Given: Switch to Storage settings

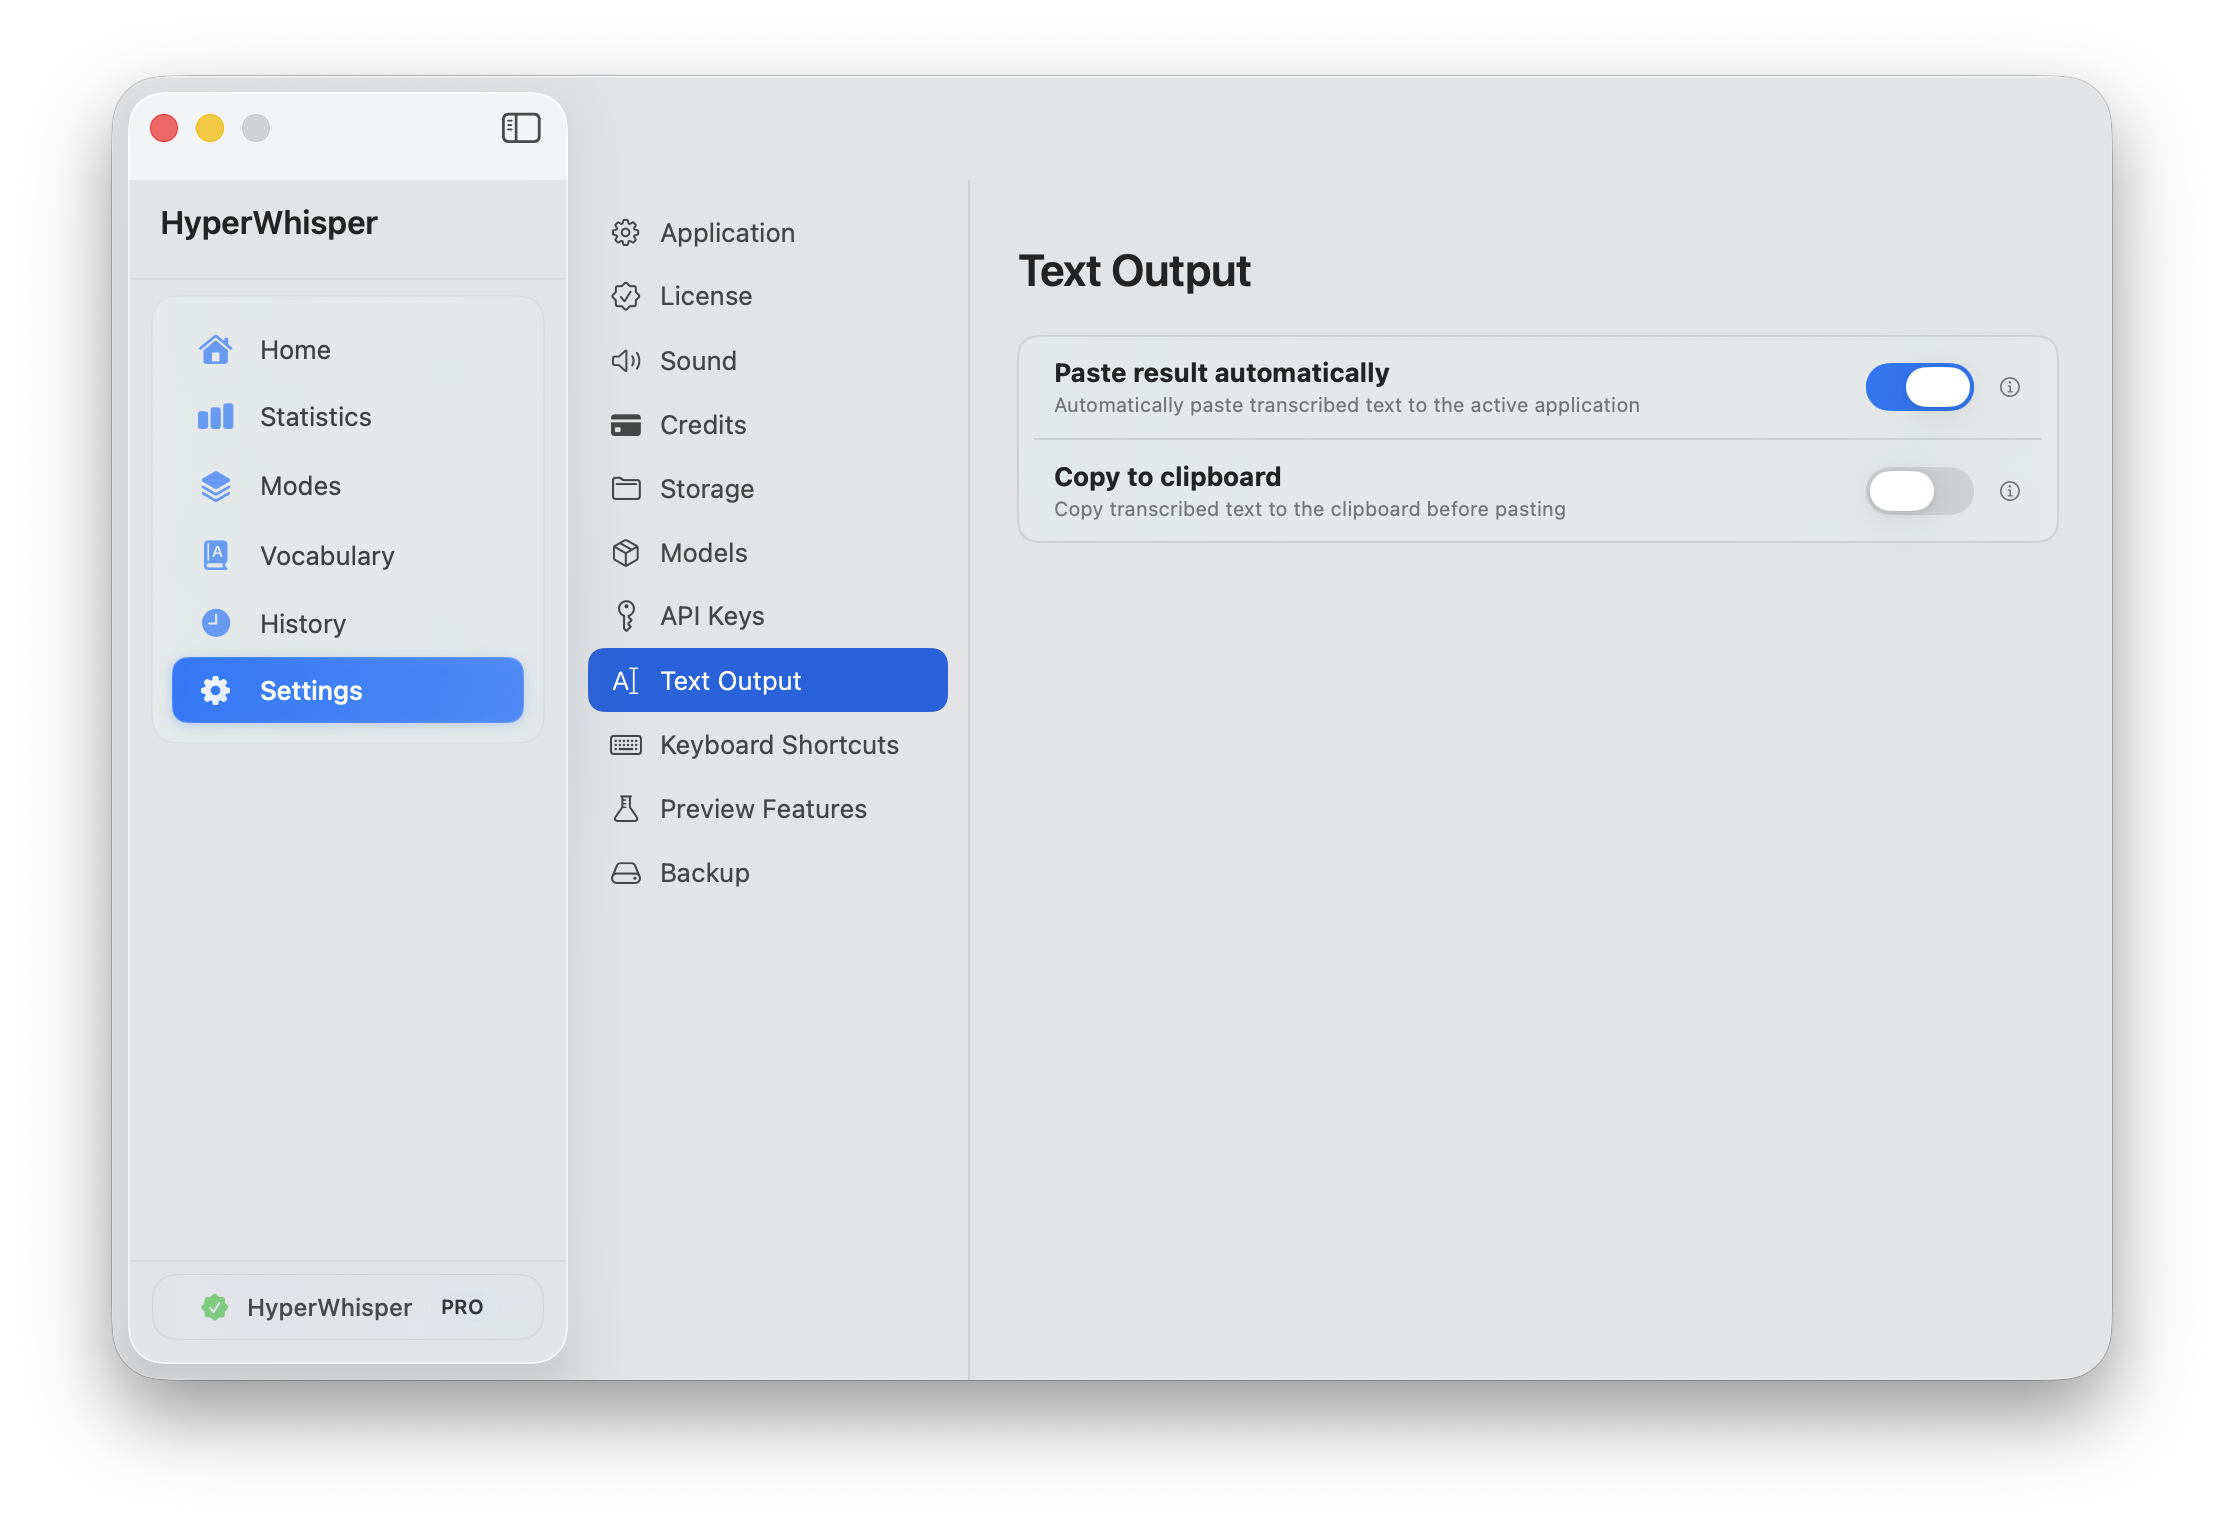Looking at the screenshot, I should point(768,488).
